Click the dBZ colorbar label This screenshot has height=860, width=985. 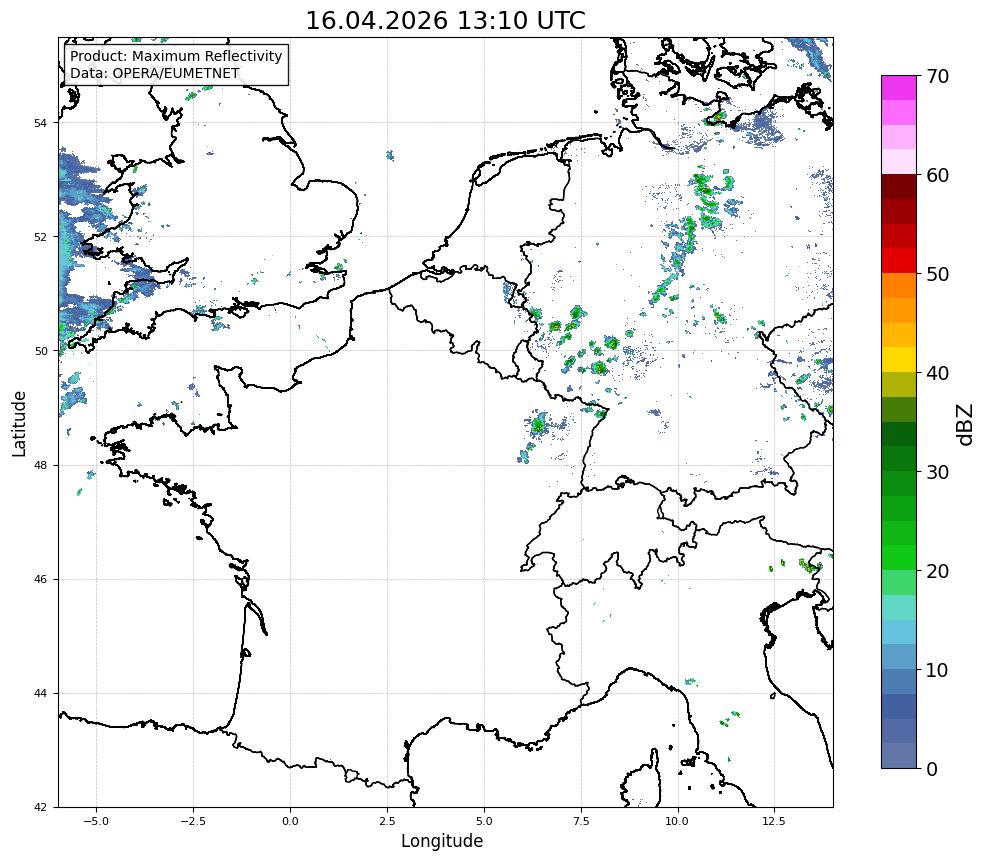pyautogui.click(x=966, y=424)
